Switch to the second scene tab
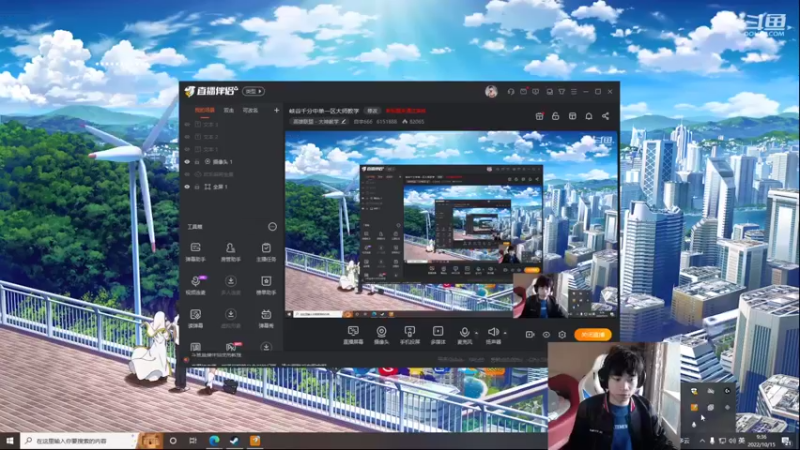Viewport: 800px width, 450px height. [x=229, y=110]
